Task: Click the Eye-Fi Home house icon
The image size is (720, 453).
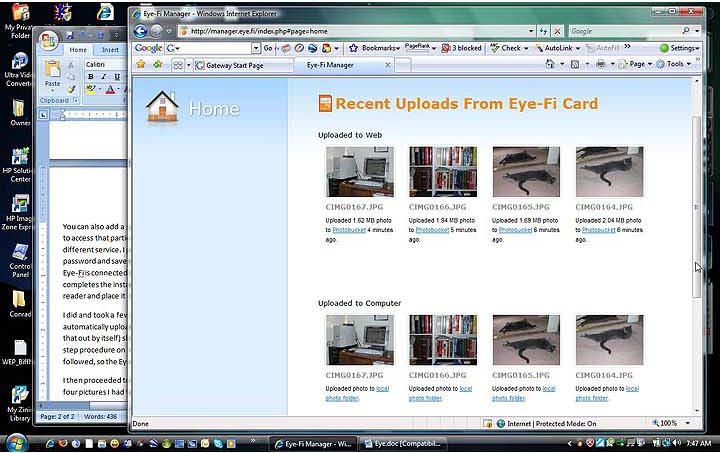Action: click(x=162, y=108)
